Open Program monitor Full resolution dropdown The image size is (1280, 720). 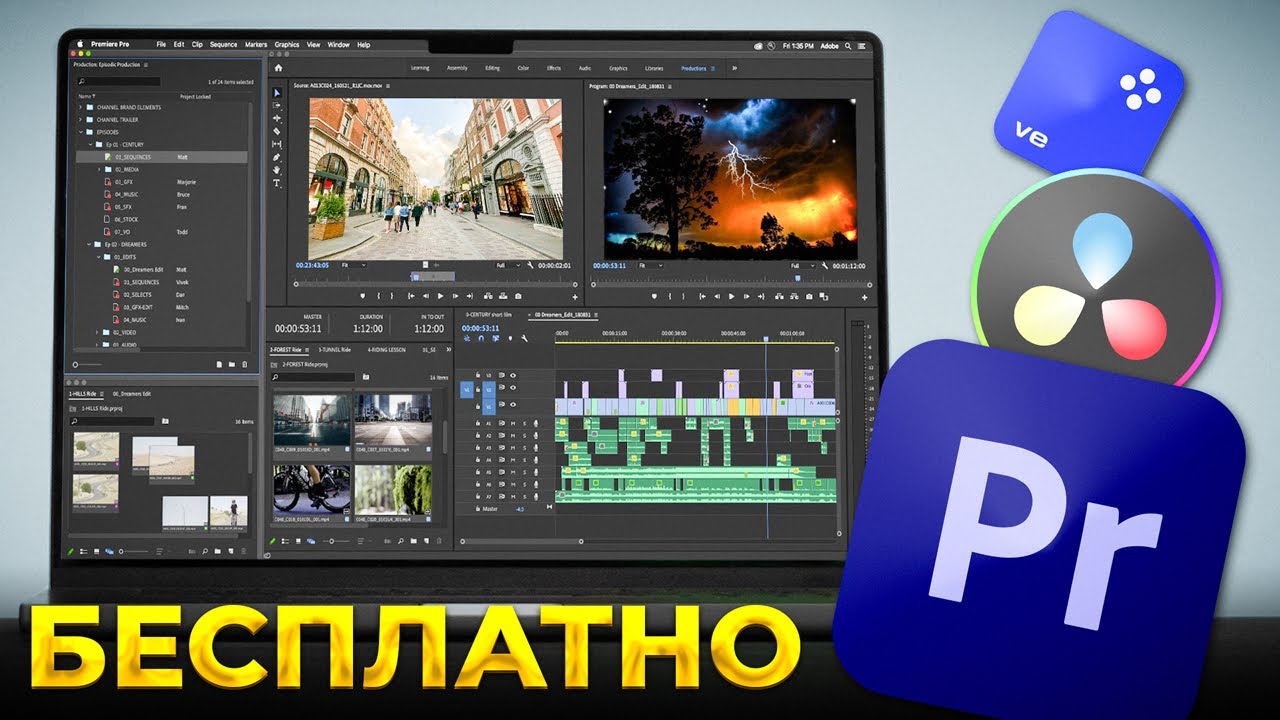pos(801,266)
